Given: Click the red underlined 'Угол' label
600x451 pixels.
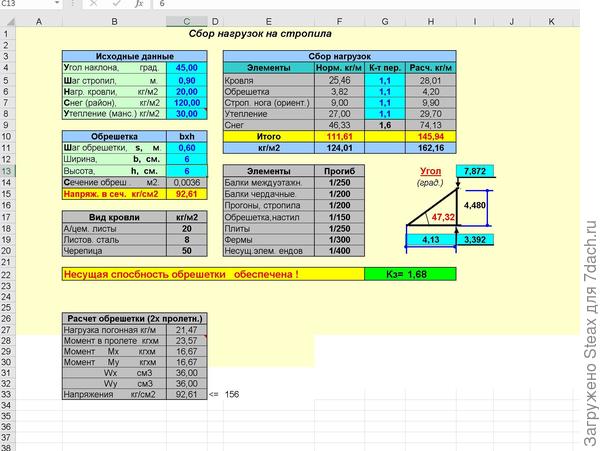Looking at the screenshot, I should pyautogui.click(x=430, y=171).
